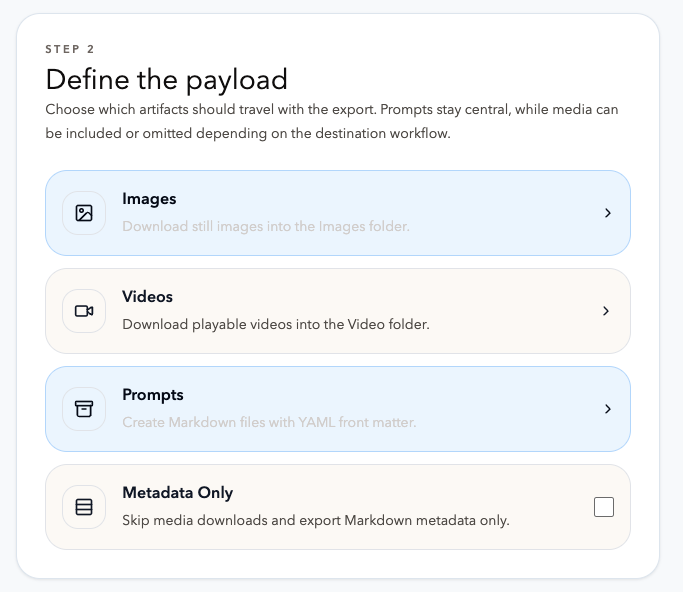Viewport: 683px width, 592px height.
Task: Click 'Create Markdown files with YAML' description
Action: tap(268, 423)
